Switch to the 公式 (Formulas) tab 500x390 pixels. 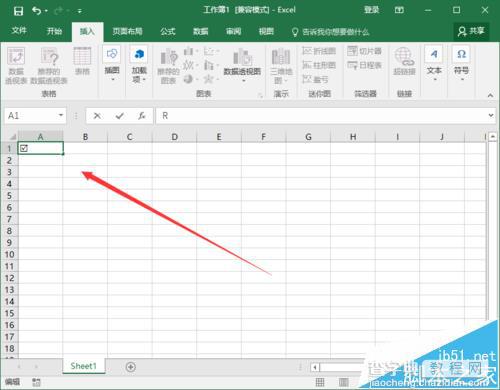click(168, 31)
